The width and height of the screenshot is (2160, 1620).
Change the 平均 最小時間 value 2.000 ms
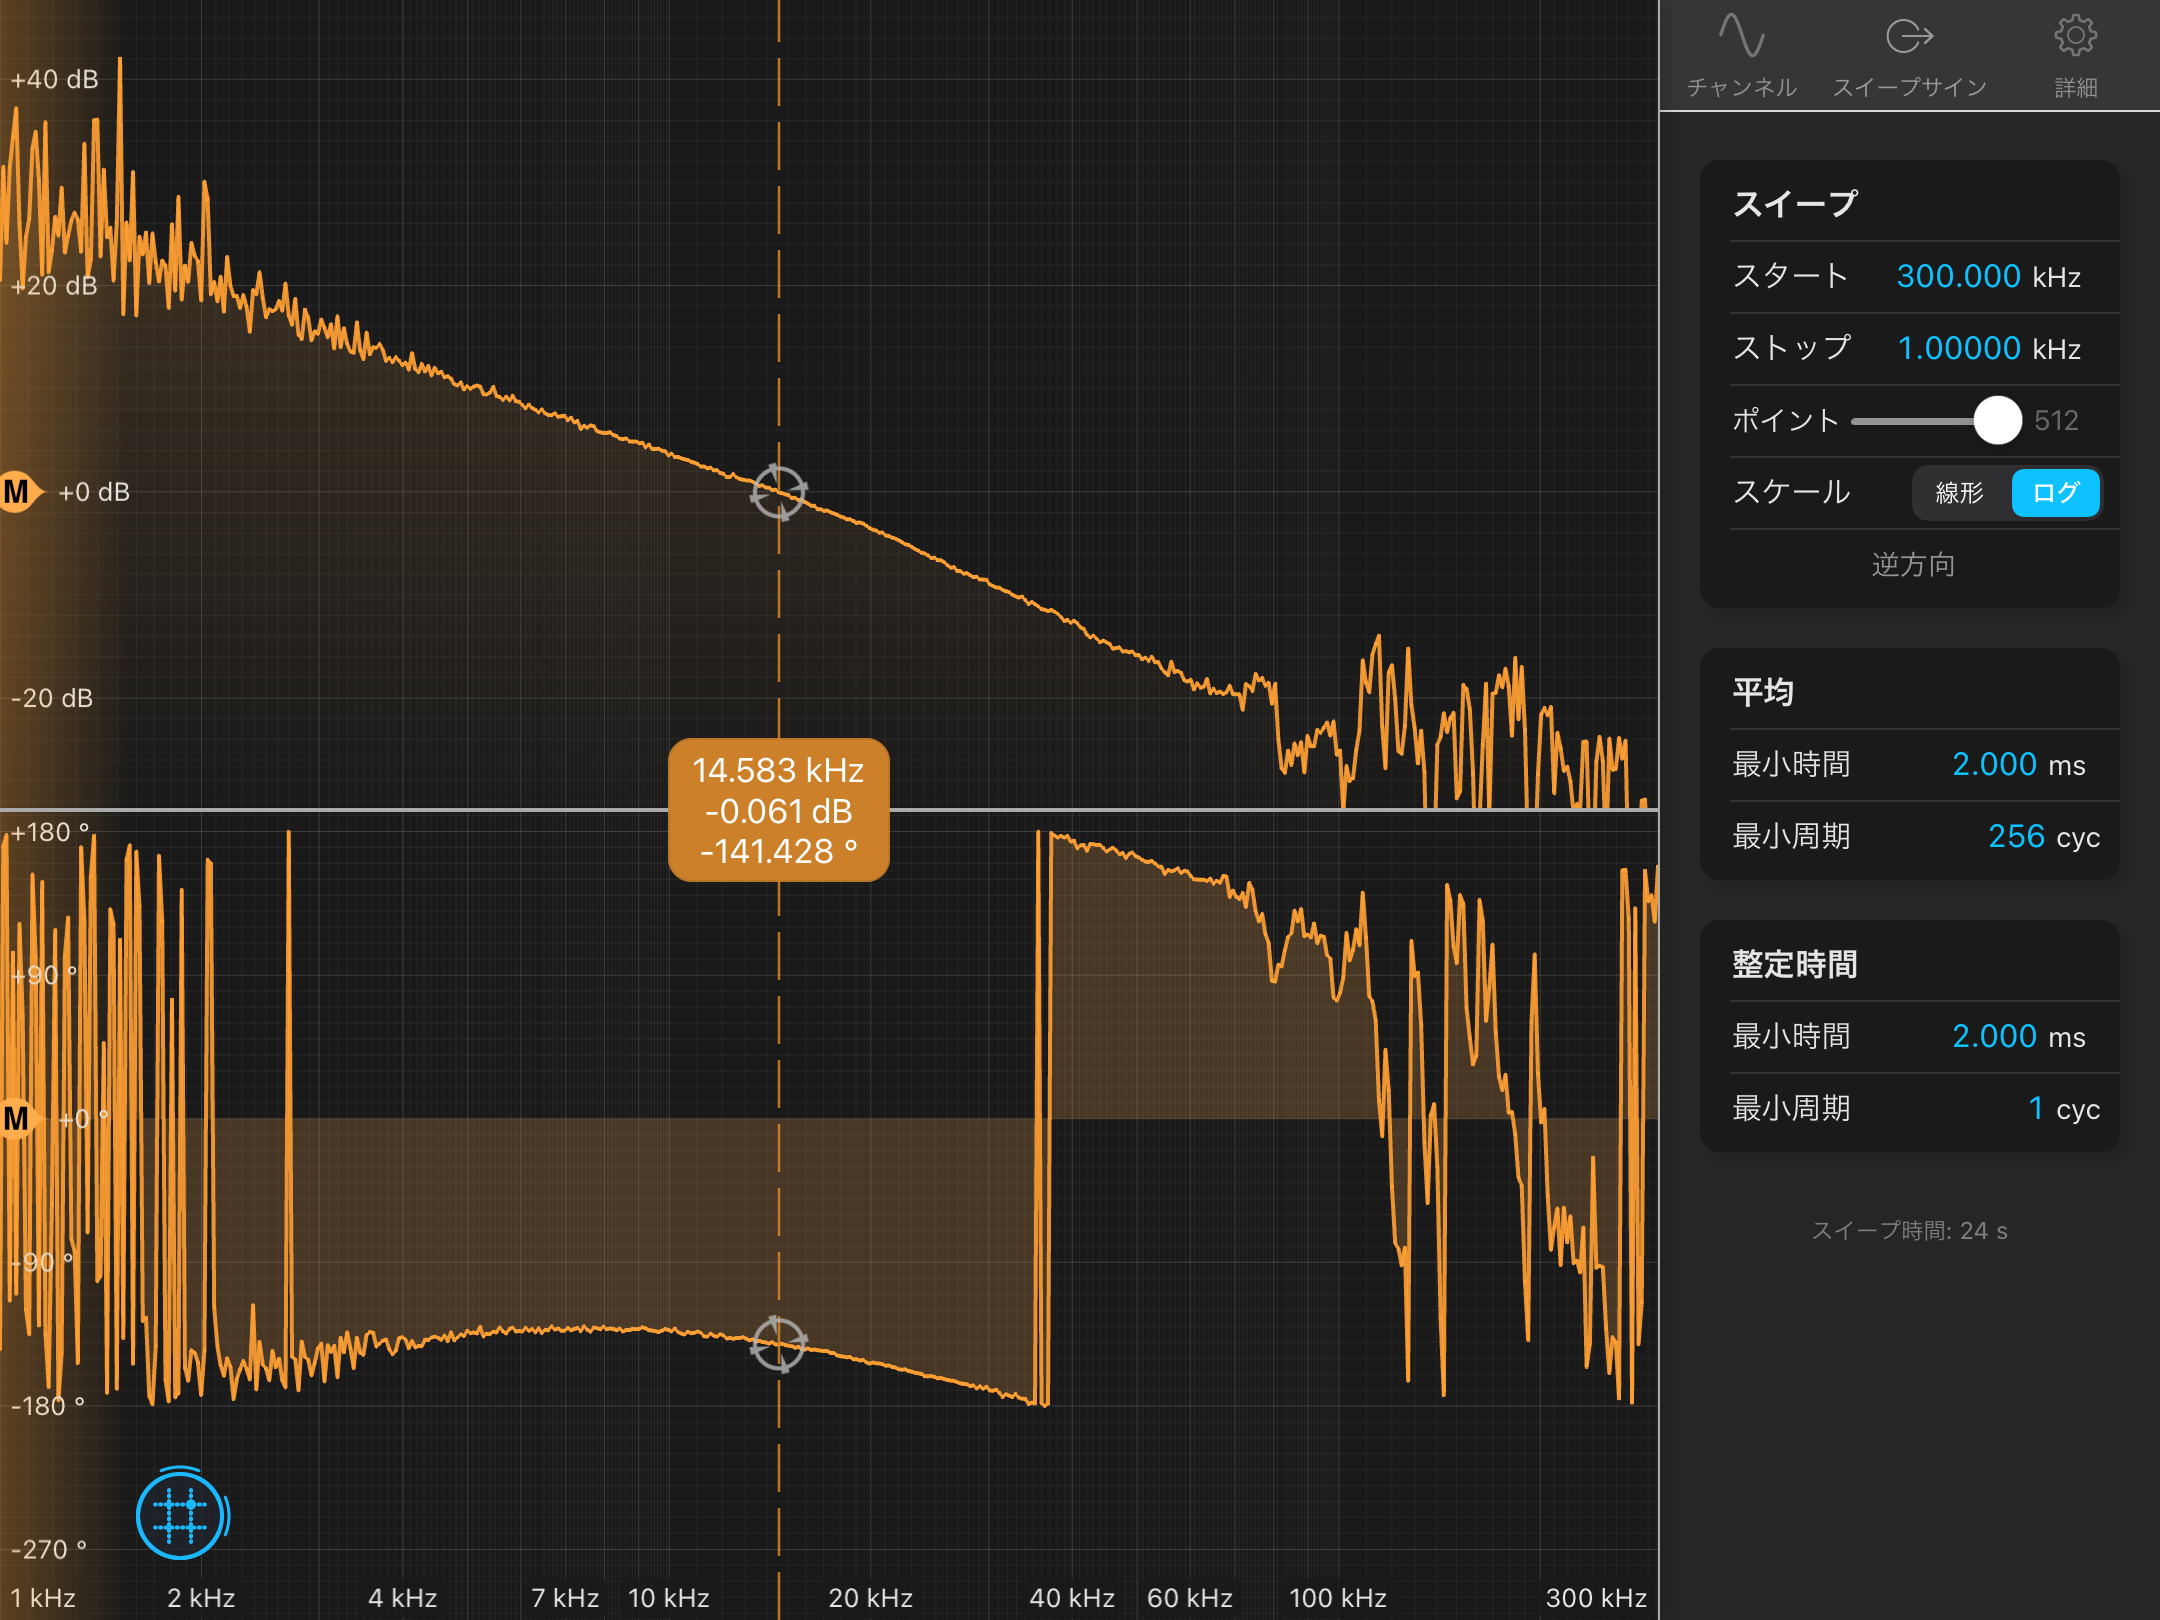click(1994, 765)
